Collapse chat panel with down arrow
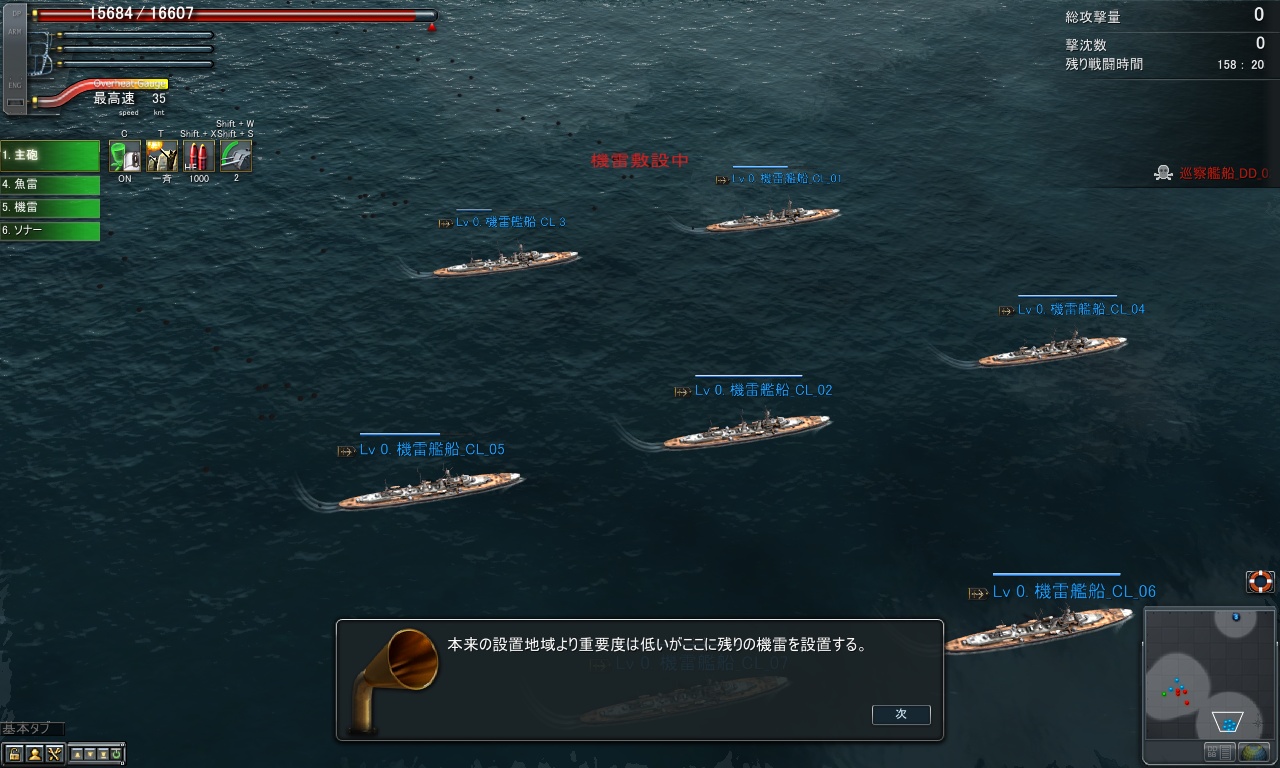Viewport: 1280px width, 768px height. click(90, 754)
